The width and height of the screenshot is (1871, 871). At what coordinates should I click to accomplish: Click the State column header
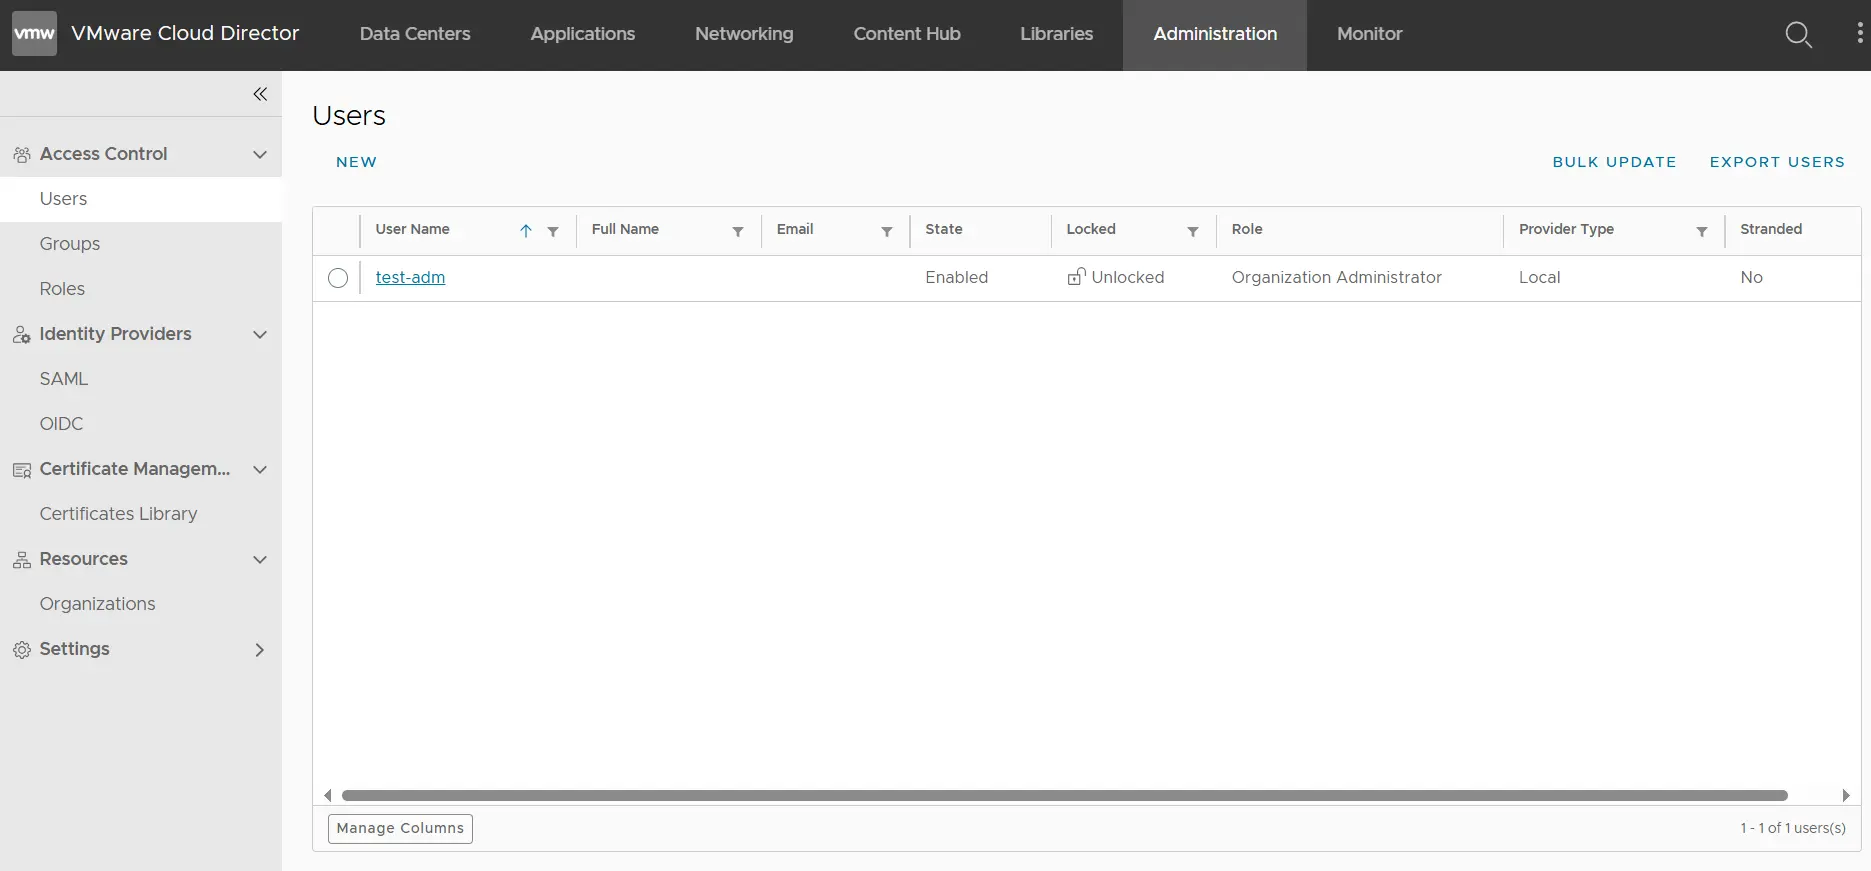point(944,229)
